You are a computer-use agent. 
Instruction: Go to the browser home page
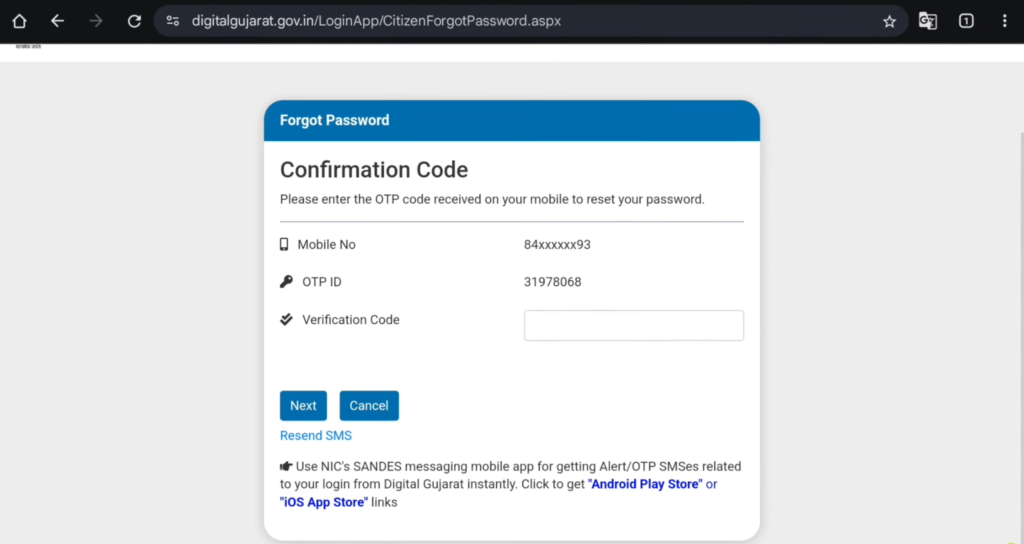(19, 21)
